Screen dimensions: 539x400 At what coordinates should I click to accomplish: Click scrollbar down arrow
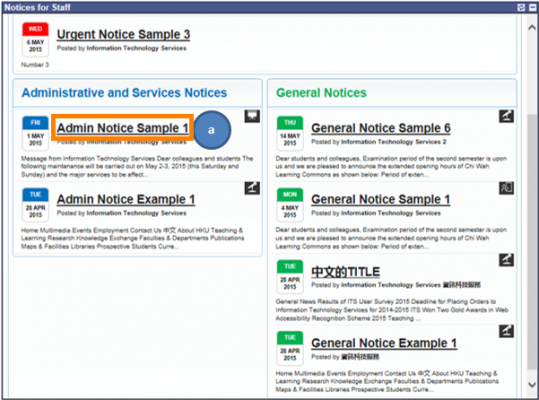(532, 385)
